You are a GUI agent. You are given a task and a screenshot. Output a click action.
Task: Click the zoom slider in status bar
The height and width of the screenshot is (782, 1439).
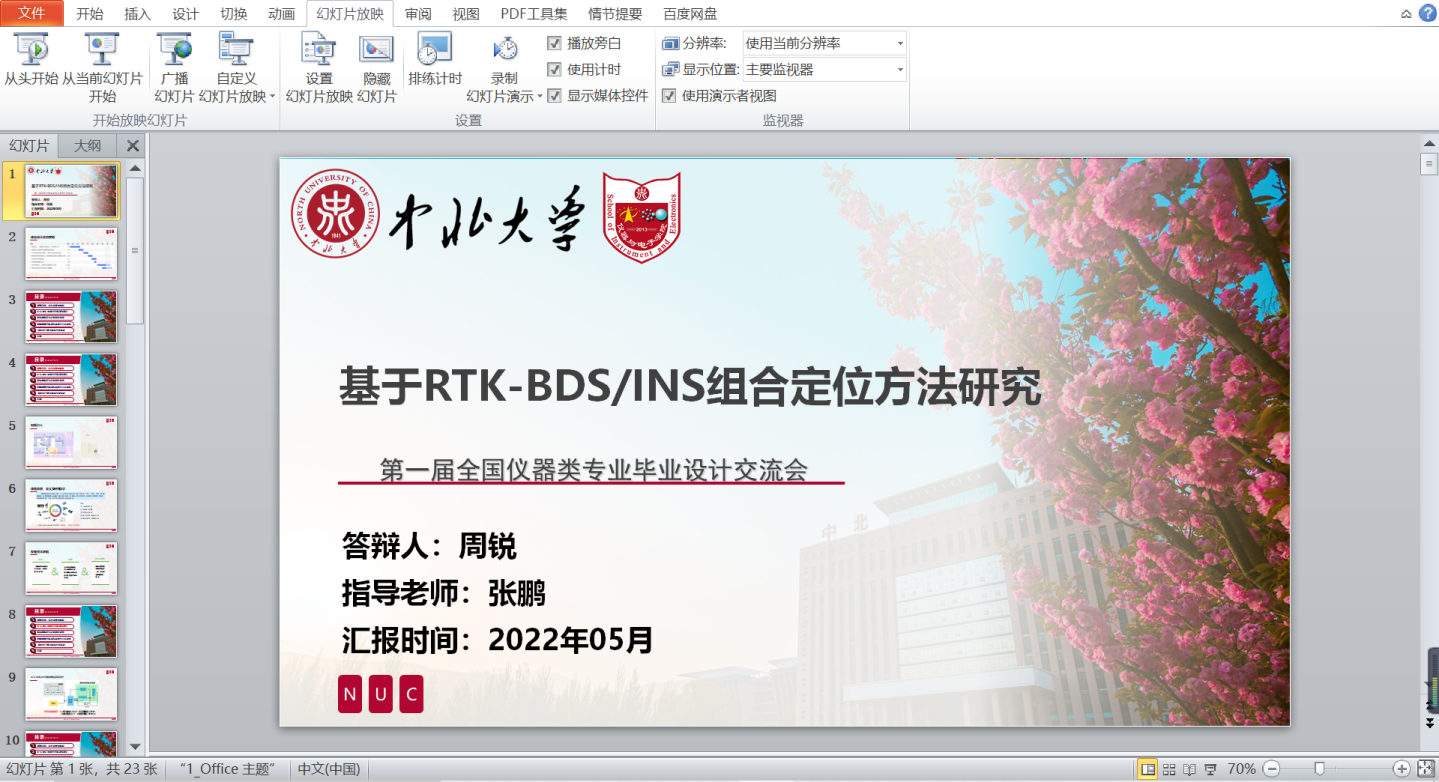point(1320,769)
